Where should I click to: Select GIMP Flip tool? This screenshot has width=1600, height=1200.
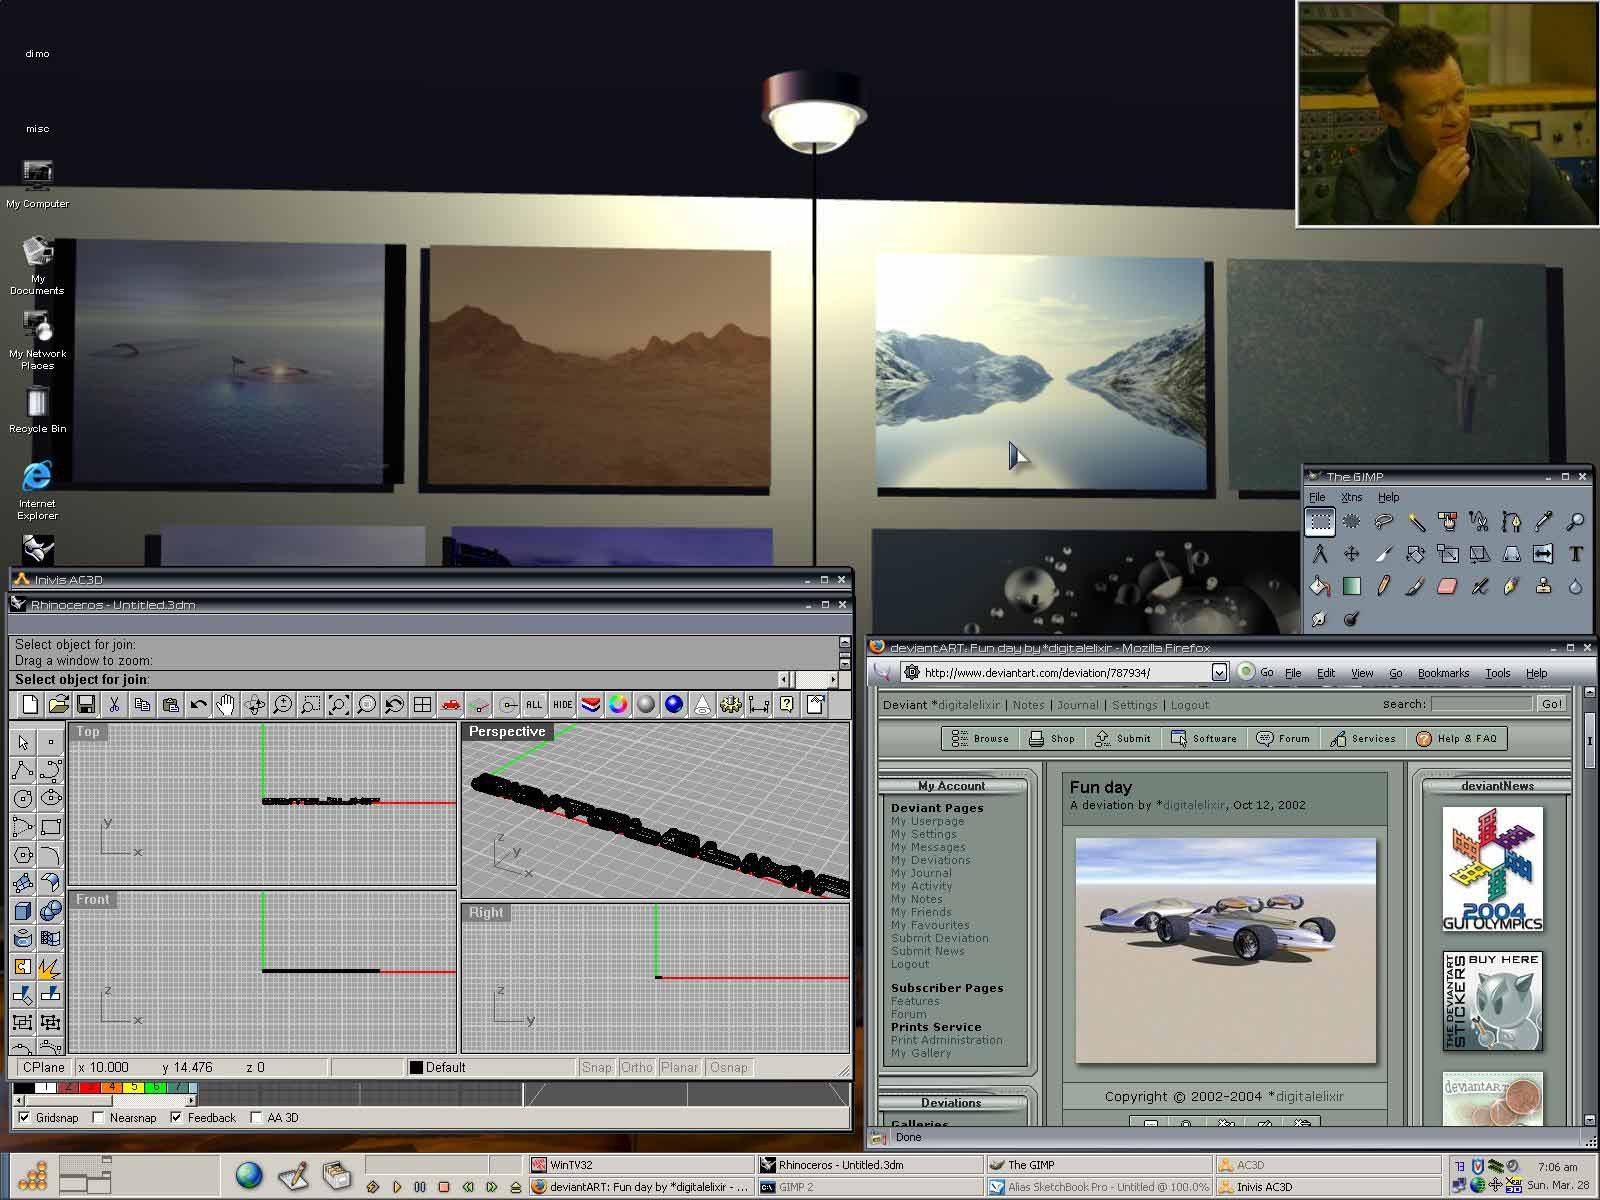1544,554
